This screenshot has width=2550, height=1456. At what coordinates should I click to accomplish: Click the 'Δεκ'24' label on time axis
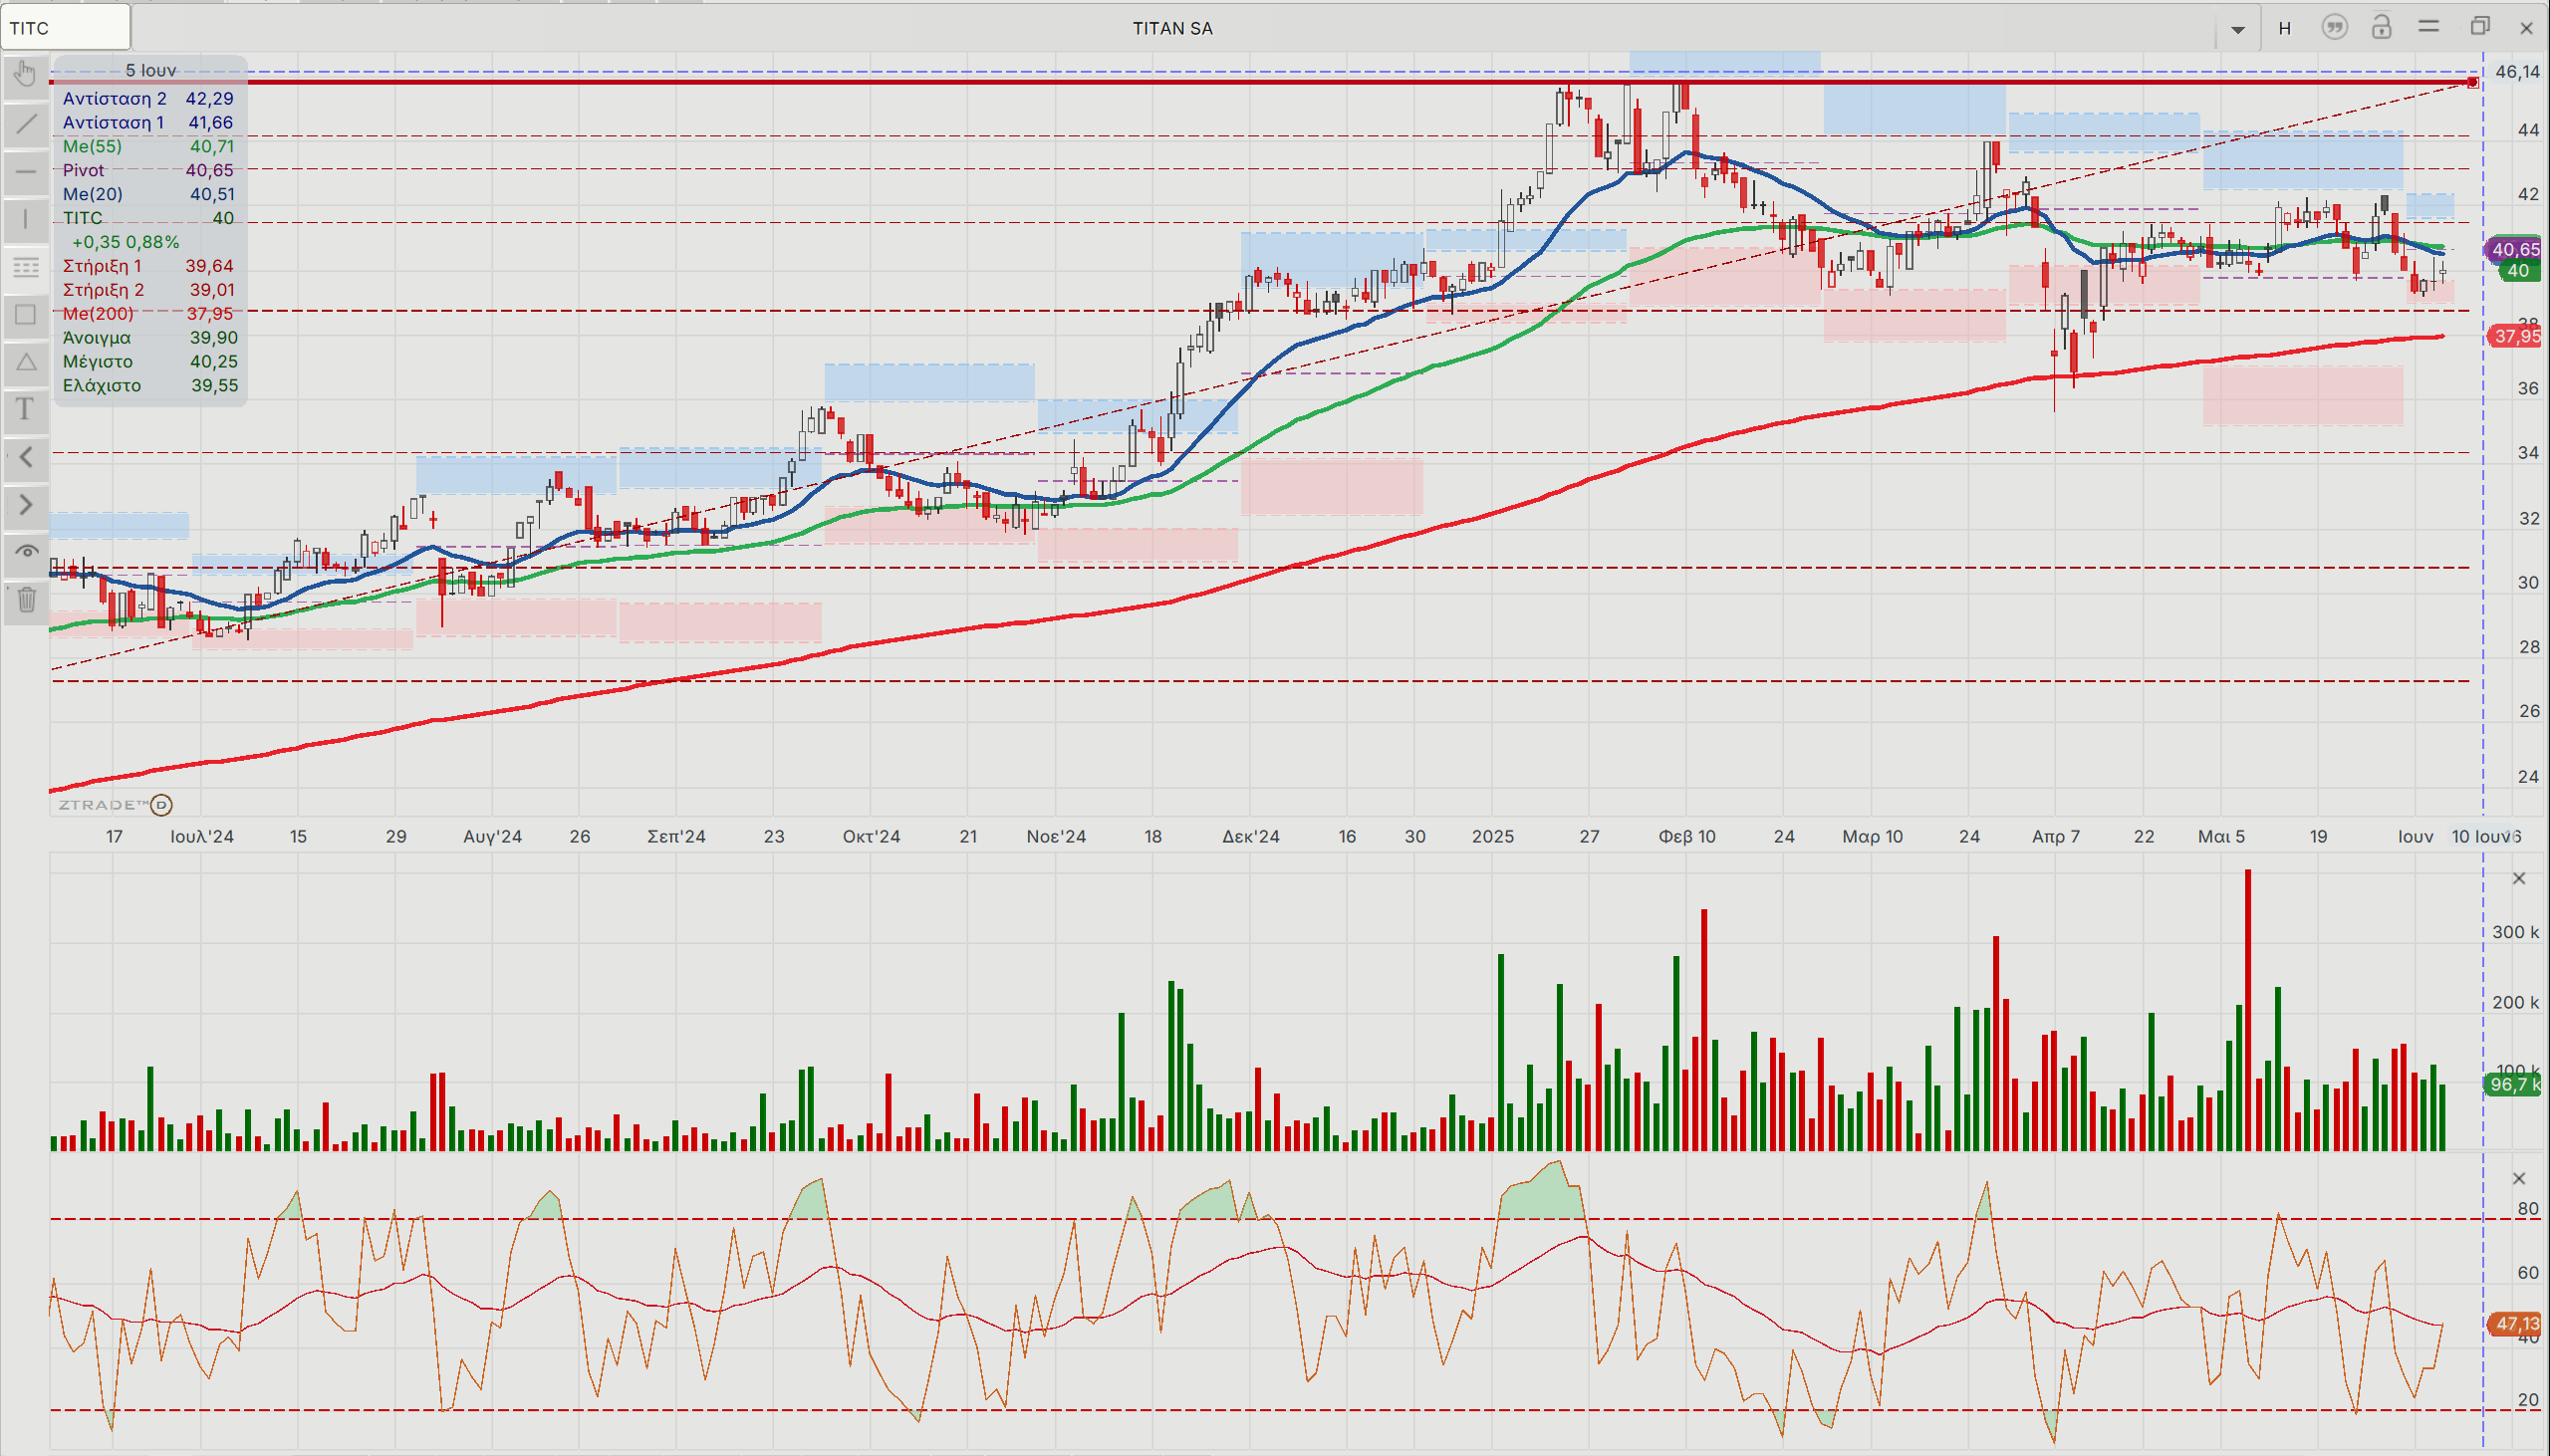tap(1250, 837)
